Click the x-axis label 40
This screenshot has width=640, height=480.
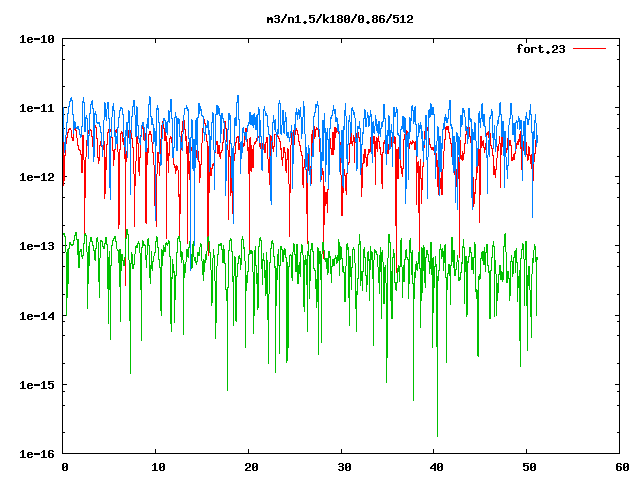point(437,467)
